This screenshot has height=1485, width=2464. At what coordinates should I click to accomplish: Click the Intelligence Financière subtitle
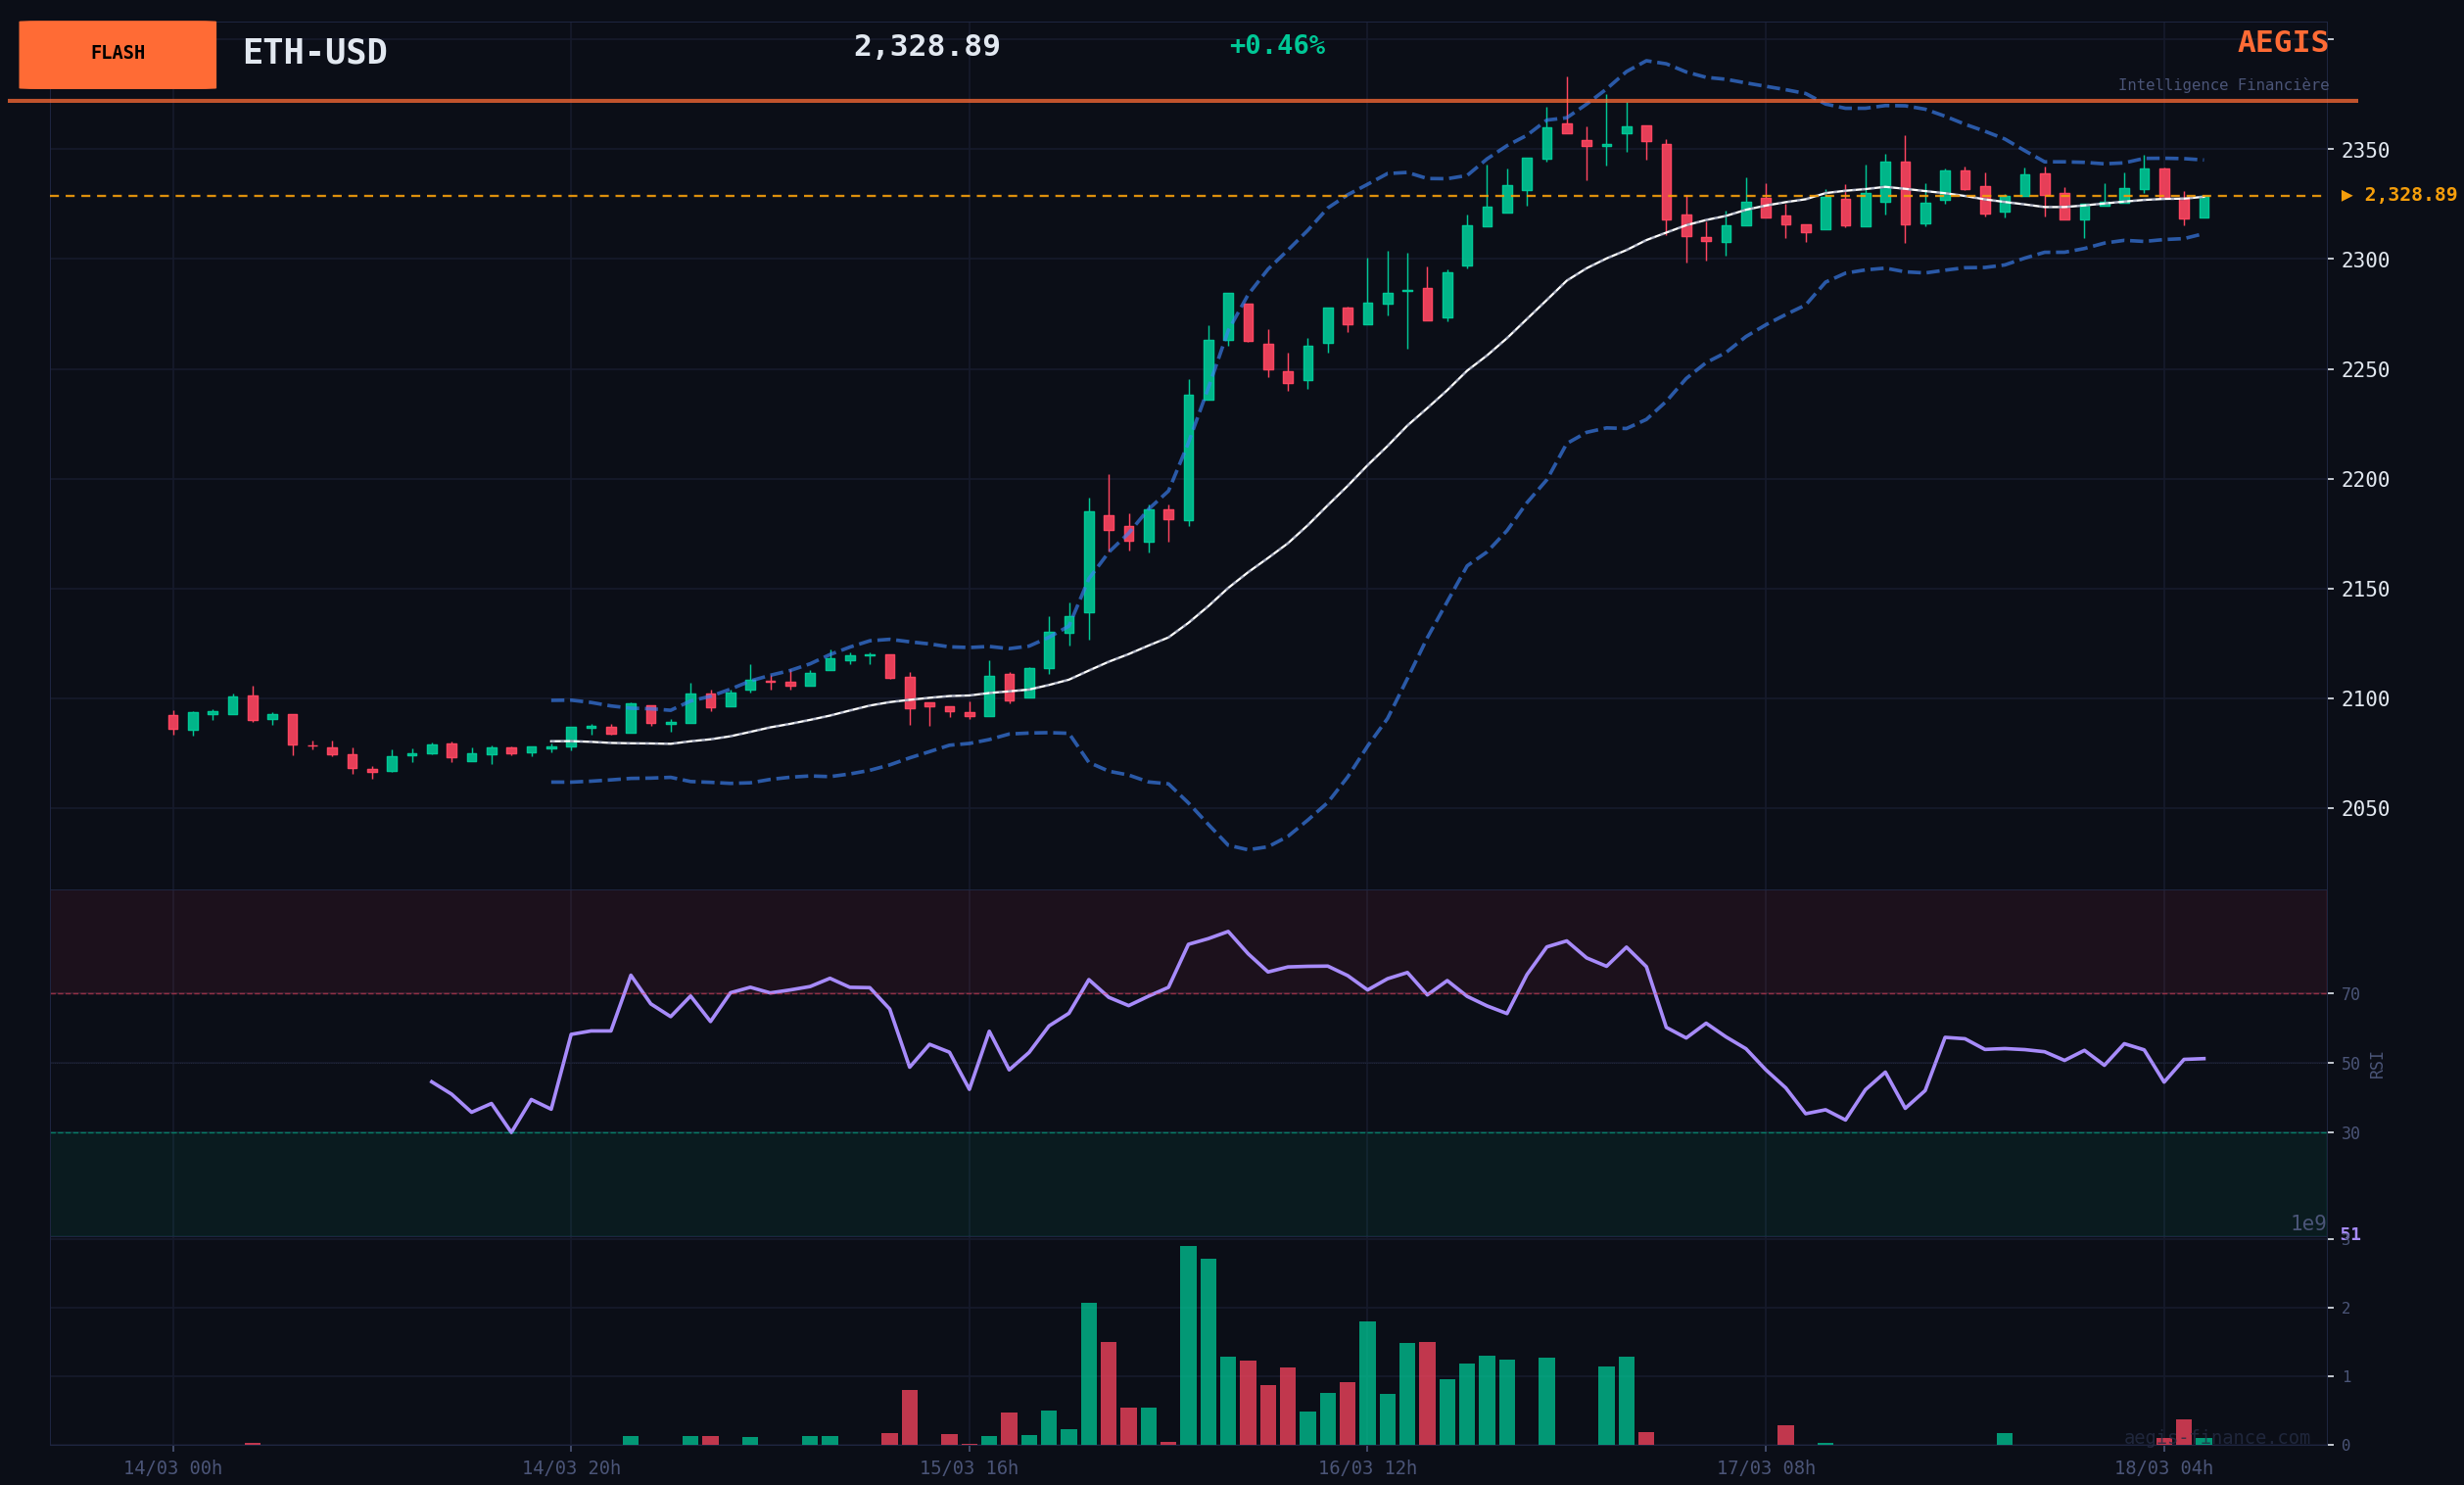2222,85
